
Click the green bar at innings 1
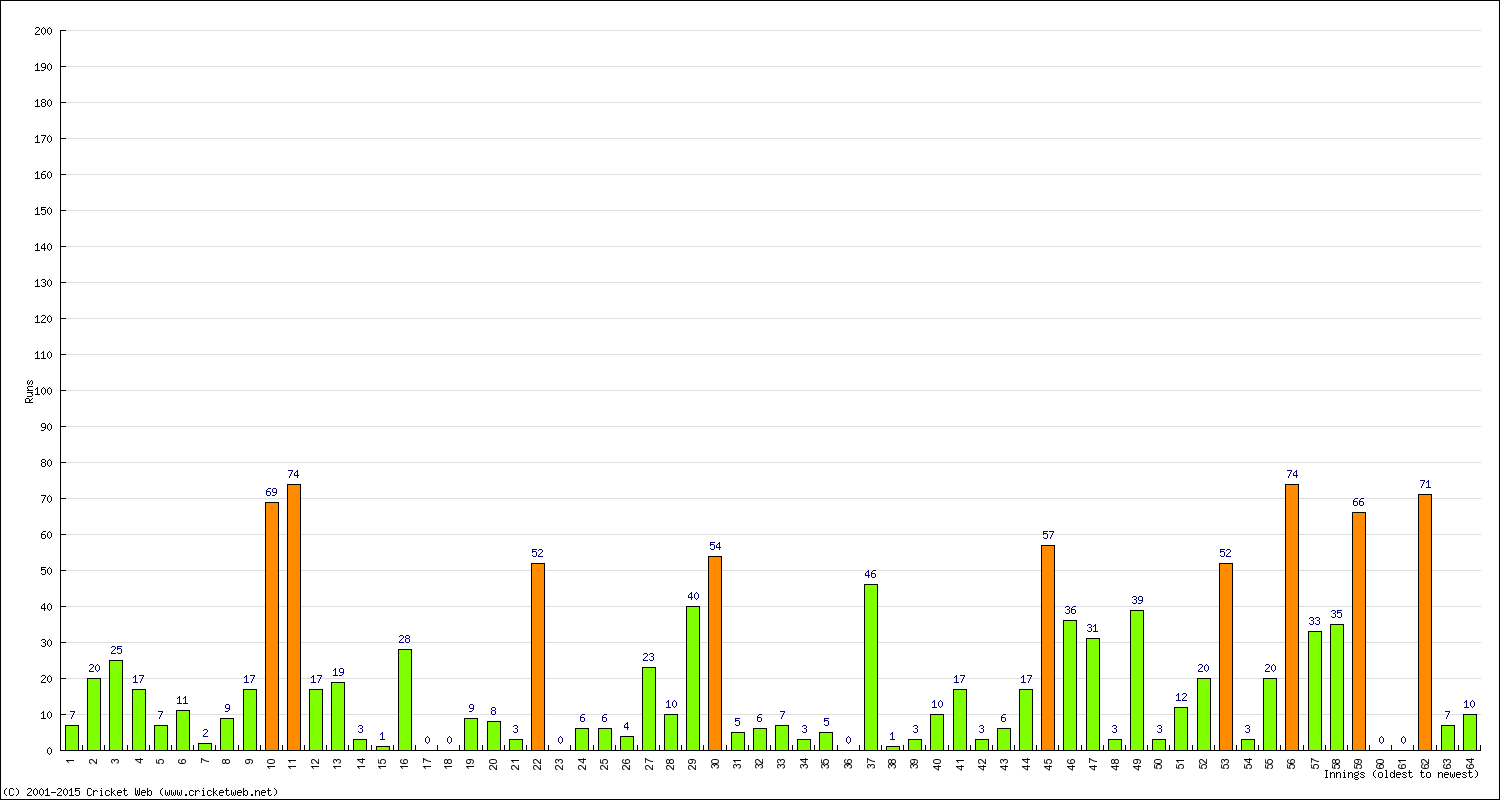pyautogui.click(x=72, y=738)
